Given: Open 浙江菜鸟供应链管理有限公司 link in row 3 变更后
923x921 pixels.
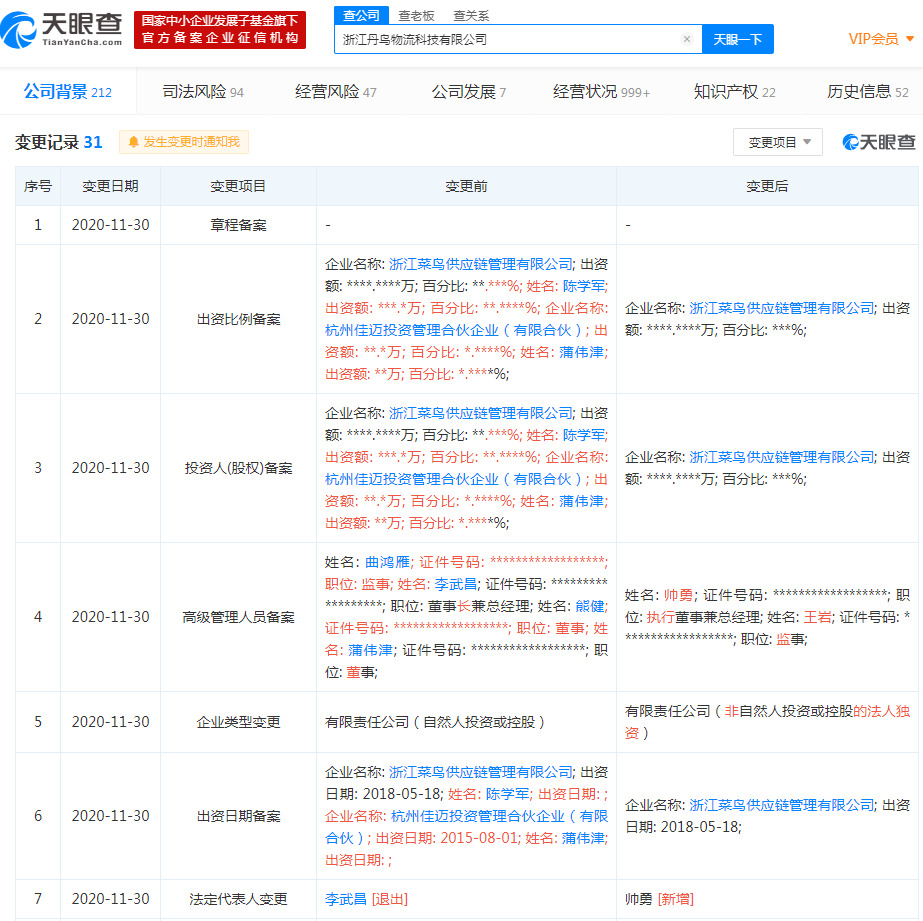Looking at the screenshot, I should pos(781,457).
